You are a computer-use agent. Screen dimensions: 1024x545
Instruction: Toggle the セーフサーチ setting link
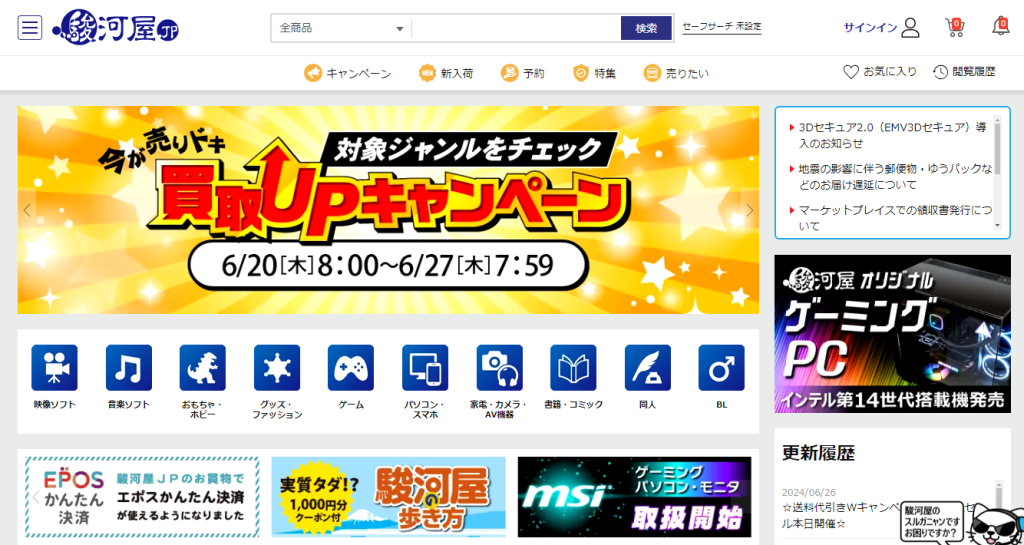click(721, 28)
